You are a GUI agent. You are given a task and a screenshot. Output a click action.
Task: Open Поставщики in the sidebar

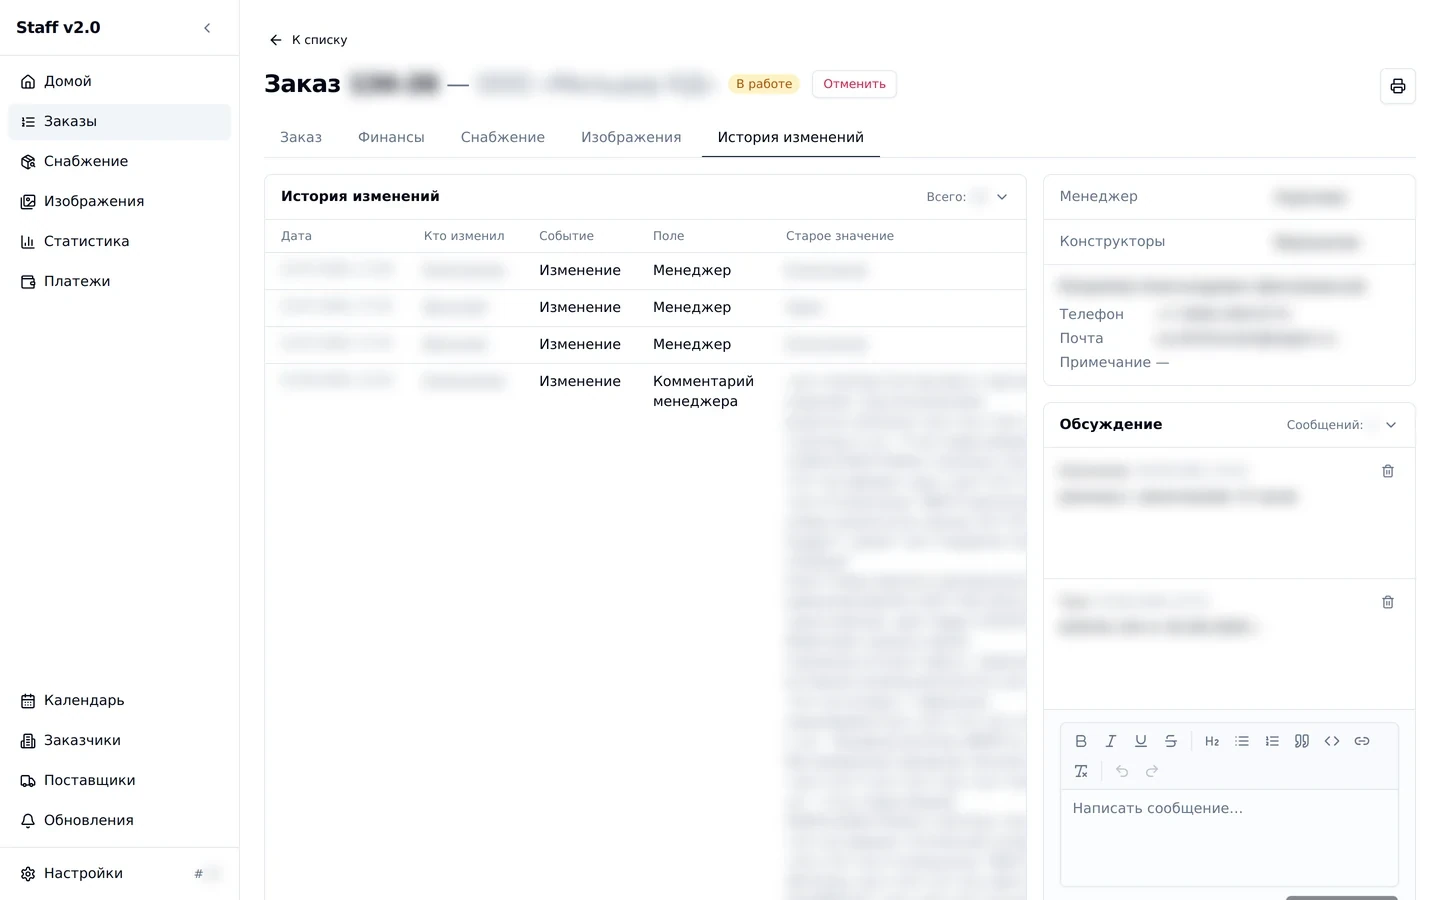coord(119,781)
